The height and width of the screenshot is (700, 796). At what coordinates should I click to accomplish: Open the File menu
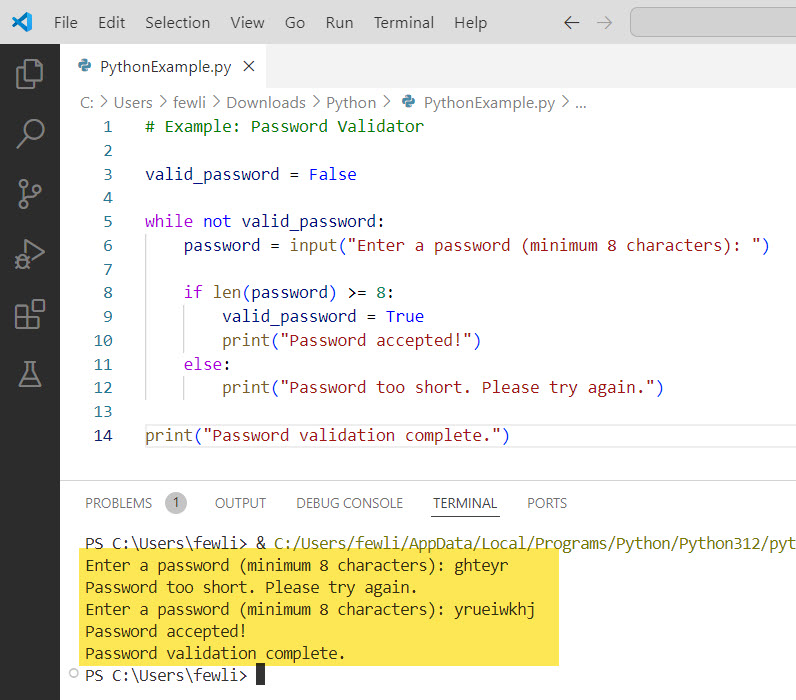[x=66, y=22]
